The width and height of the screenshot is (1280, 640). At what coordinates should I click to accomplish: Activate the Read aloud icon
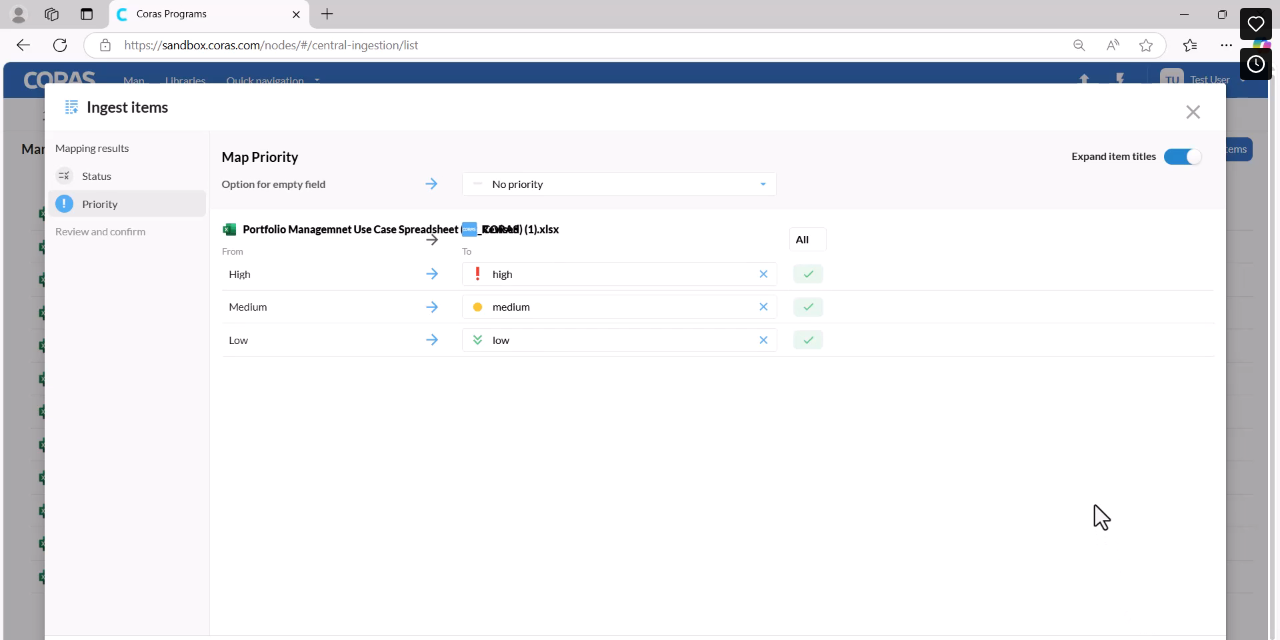click(x=1113, y=45)
